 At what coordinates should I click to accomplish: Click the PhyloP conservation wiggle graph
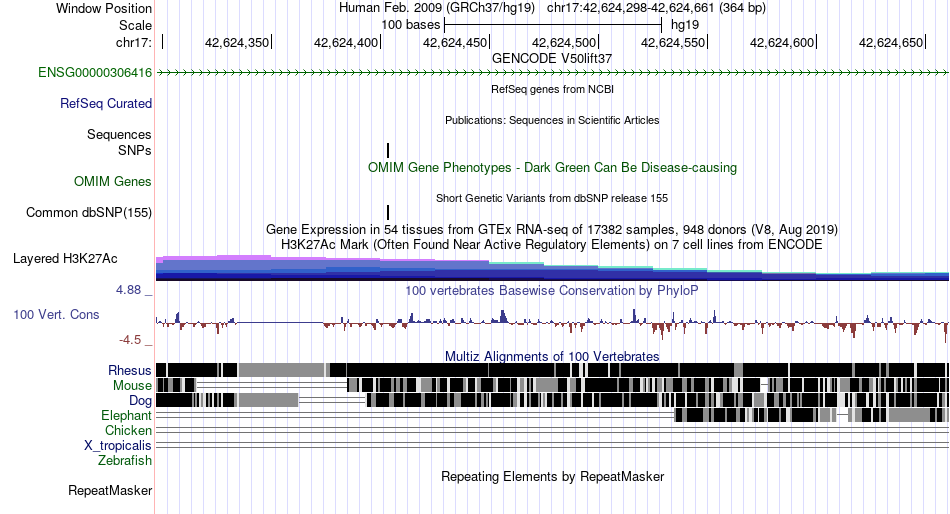(x=552, y=323)
